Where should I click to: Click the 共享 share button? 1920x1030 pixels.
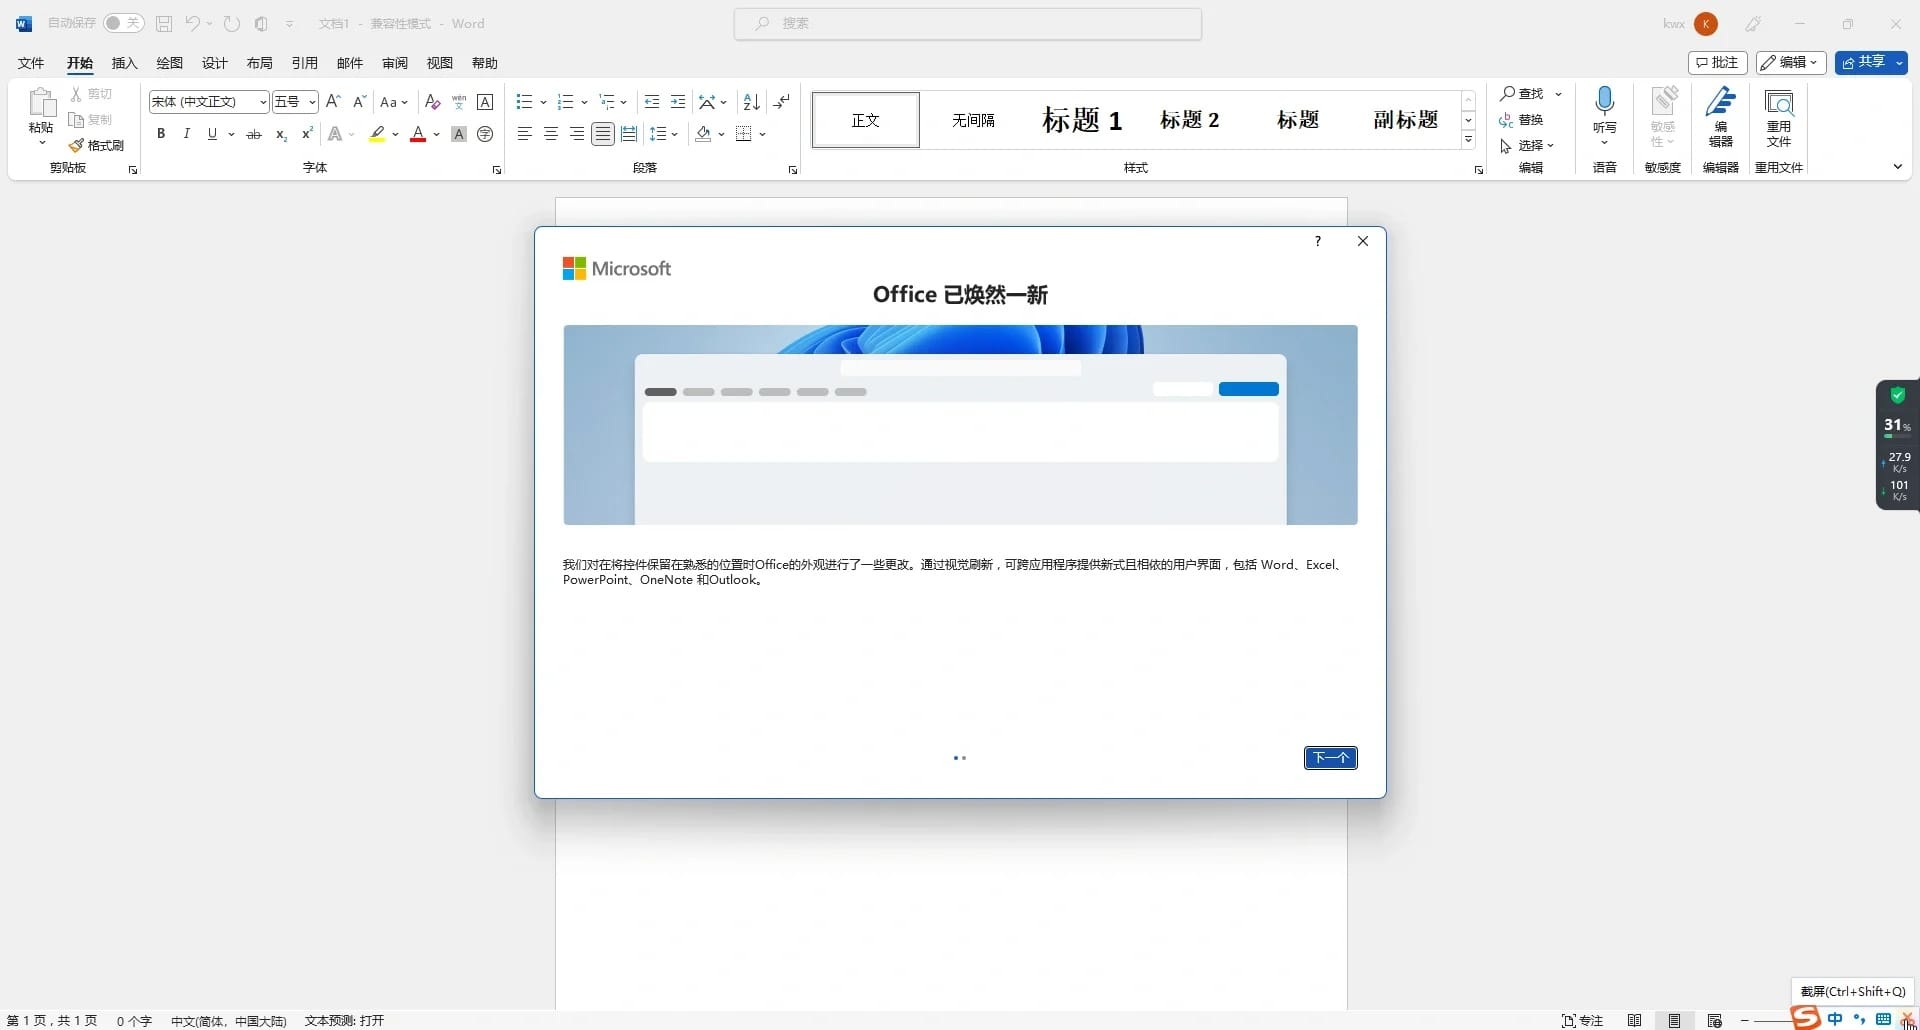point(1871,63)
